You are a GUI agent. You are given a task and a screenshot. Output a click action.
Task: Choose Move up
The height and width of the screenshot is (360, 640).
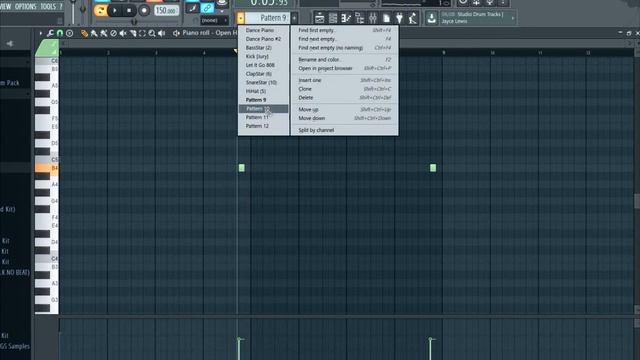click(x=344, y=109)
